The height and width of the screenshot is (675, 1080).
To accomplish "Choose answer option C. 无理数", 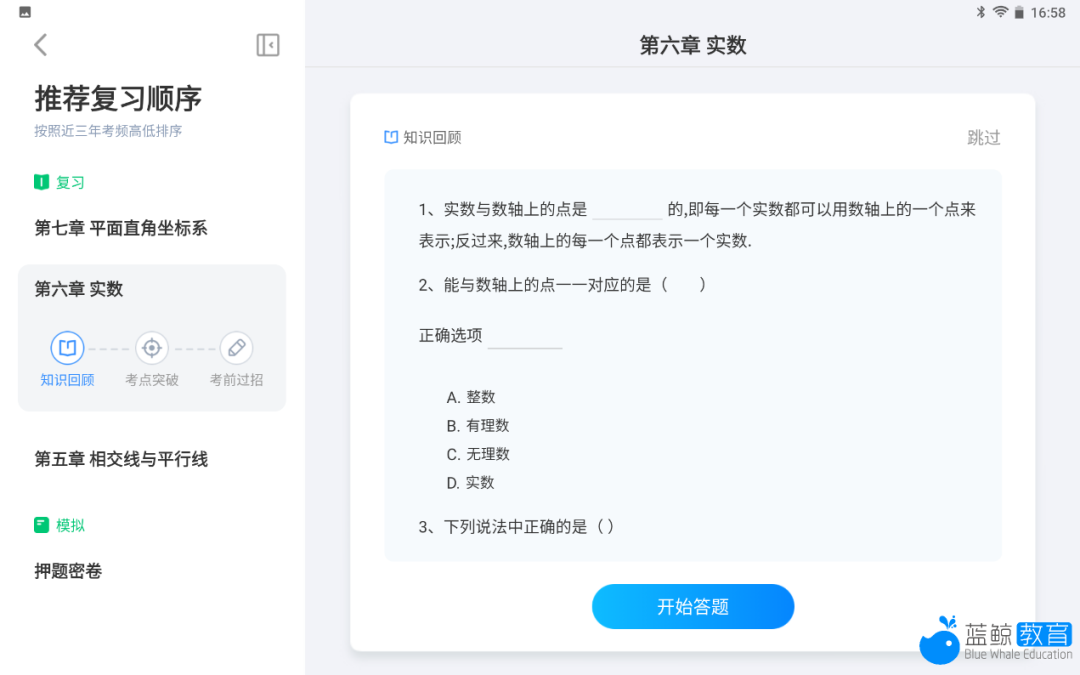I will pyautogui.click(x=478, y=454).
